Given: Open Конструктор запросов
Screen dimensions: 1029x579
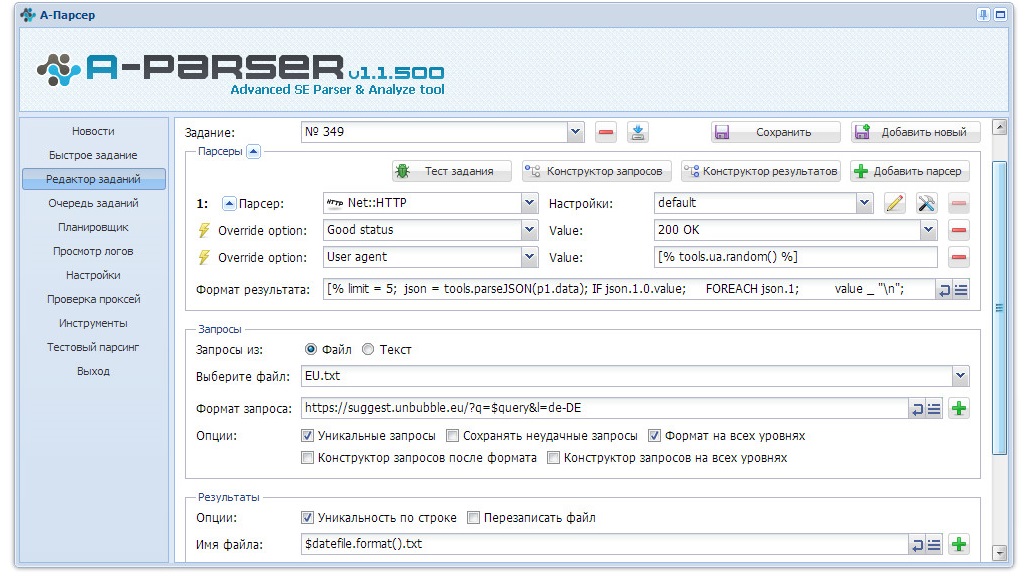Looking at the screenshot, I should point(597,171).
